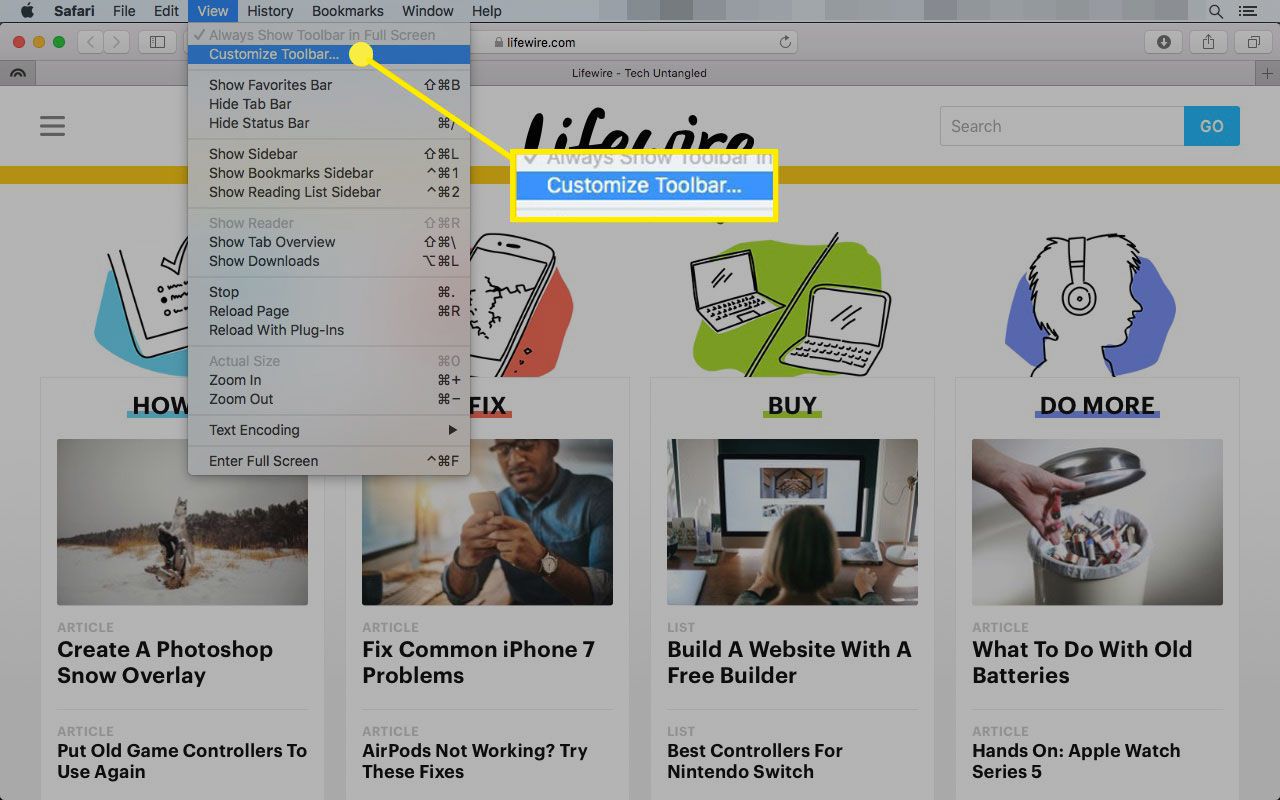Open the Apple menu

(x=27, y=11)
